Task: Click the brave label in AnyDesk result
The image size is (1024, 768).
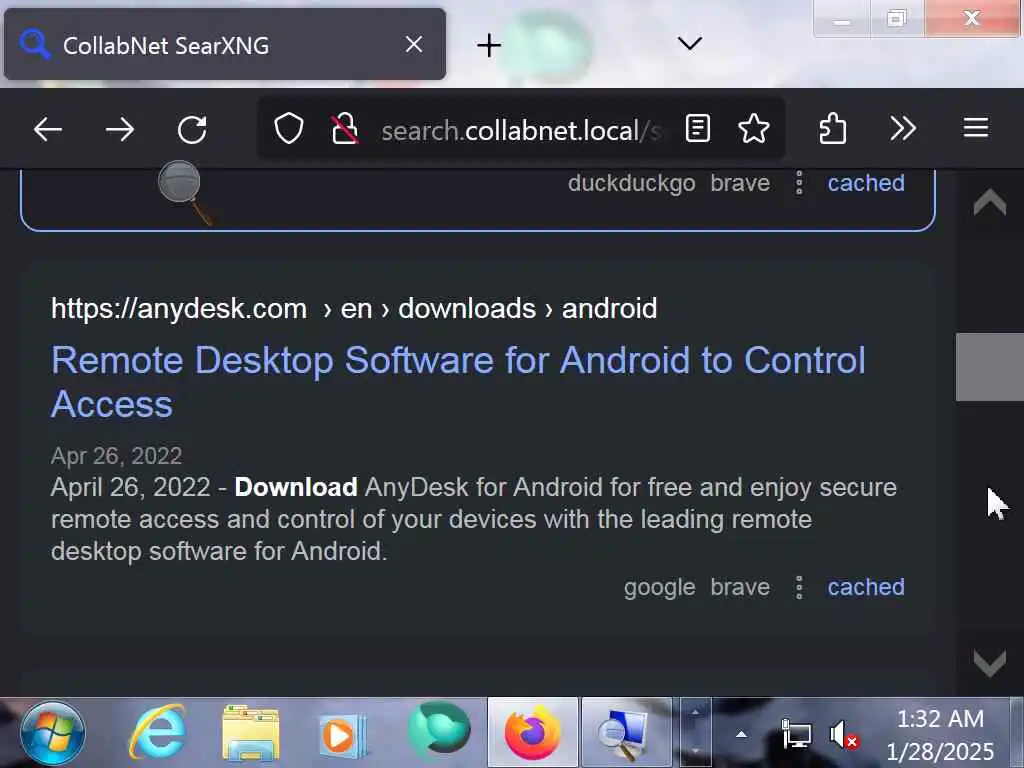Action: point(740,587)
